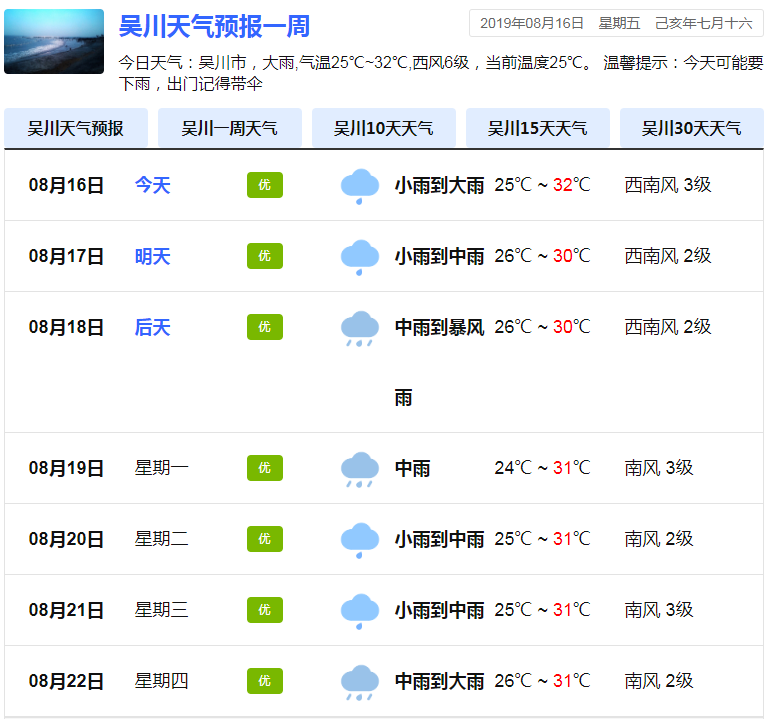This screenshot has height=719, width=769.
Task: Click the 优 air quality badge for 08月19日
Action: 265,468
